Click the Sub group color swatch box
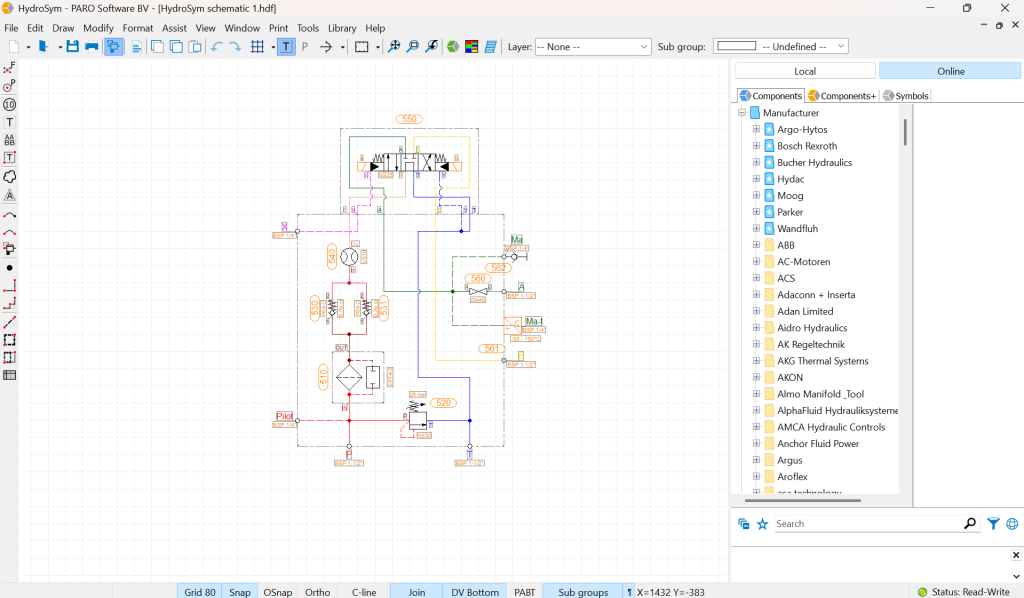1024x598 pixels. coord(737,46)
